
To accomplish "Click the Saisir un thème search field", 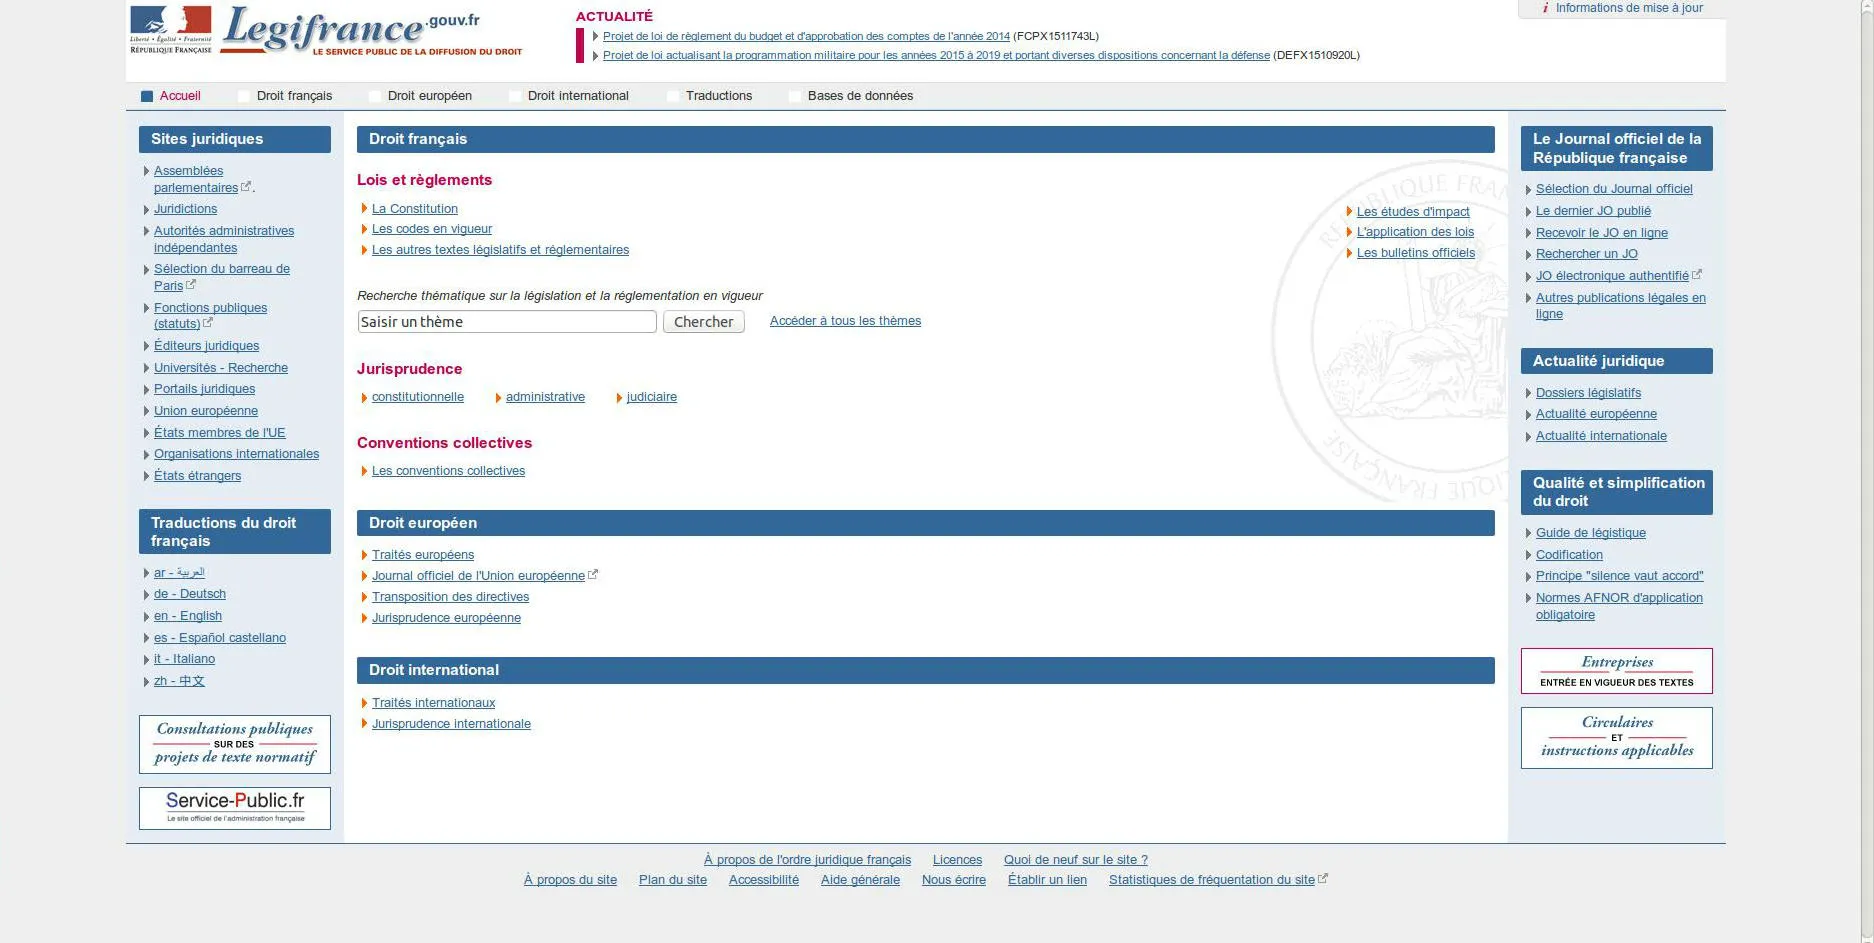I will click(x=506, y=322).
